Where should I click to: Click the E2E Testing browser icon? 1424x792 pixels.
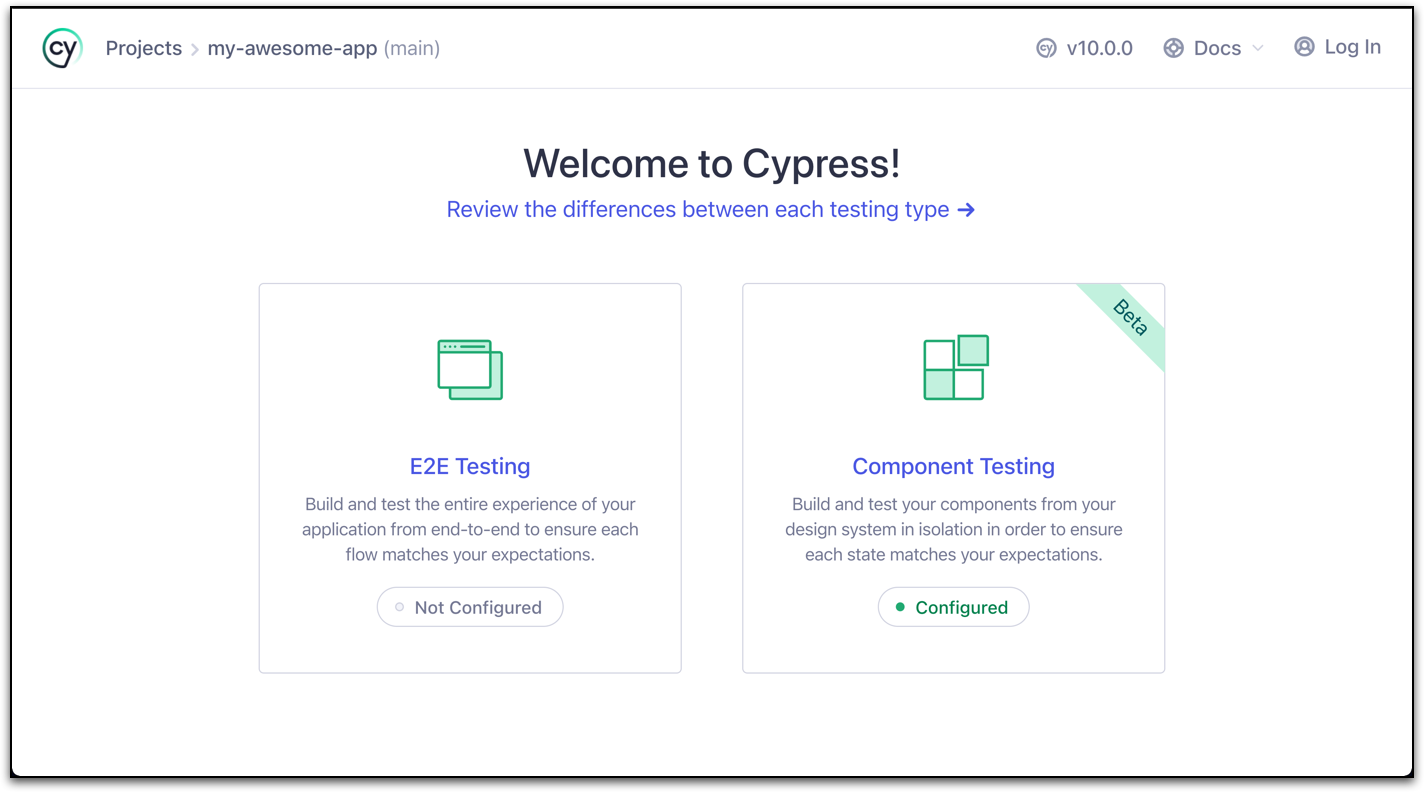(469, 369)
